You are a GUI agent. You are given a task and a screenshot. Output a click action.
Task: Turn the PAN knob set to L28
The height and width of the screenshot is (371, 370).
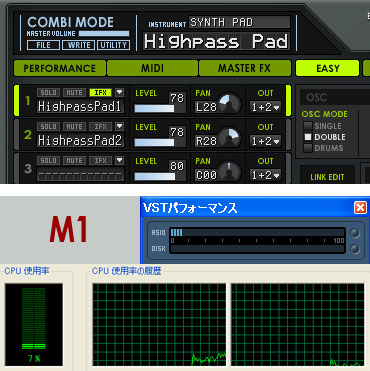click(x=230, y=104)
